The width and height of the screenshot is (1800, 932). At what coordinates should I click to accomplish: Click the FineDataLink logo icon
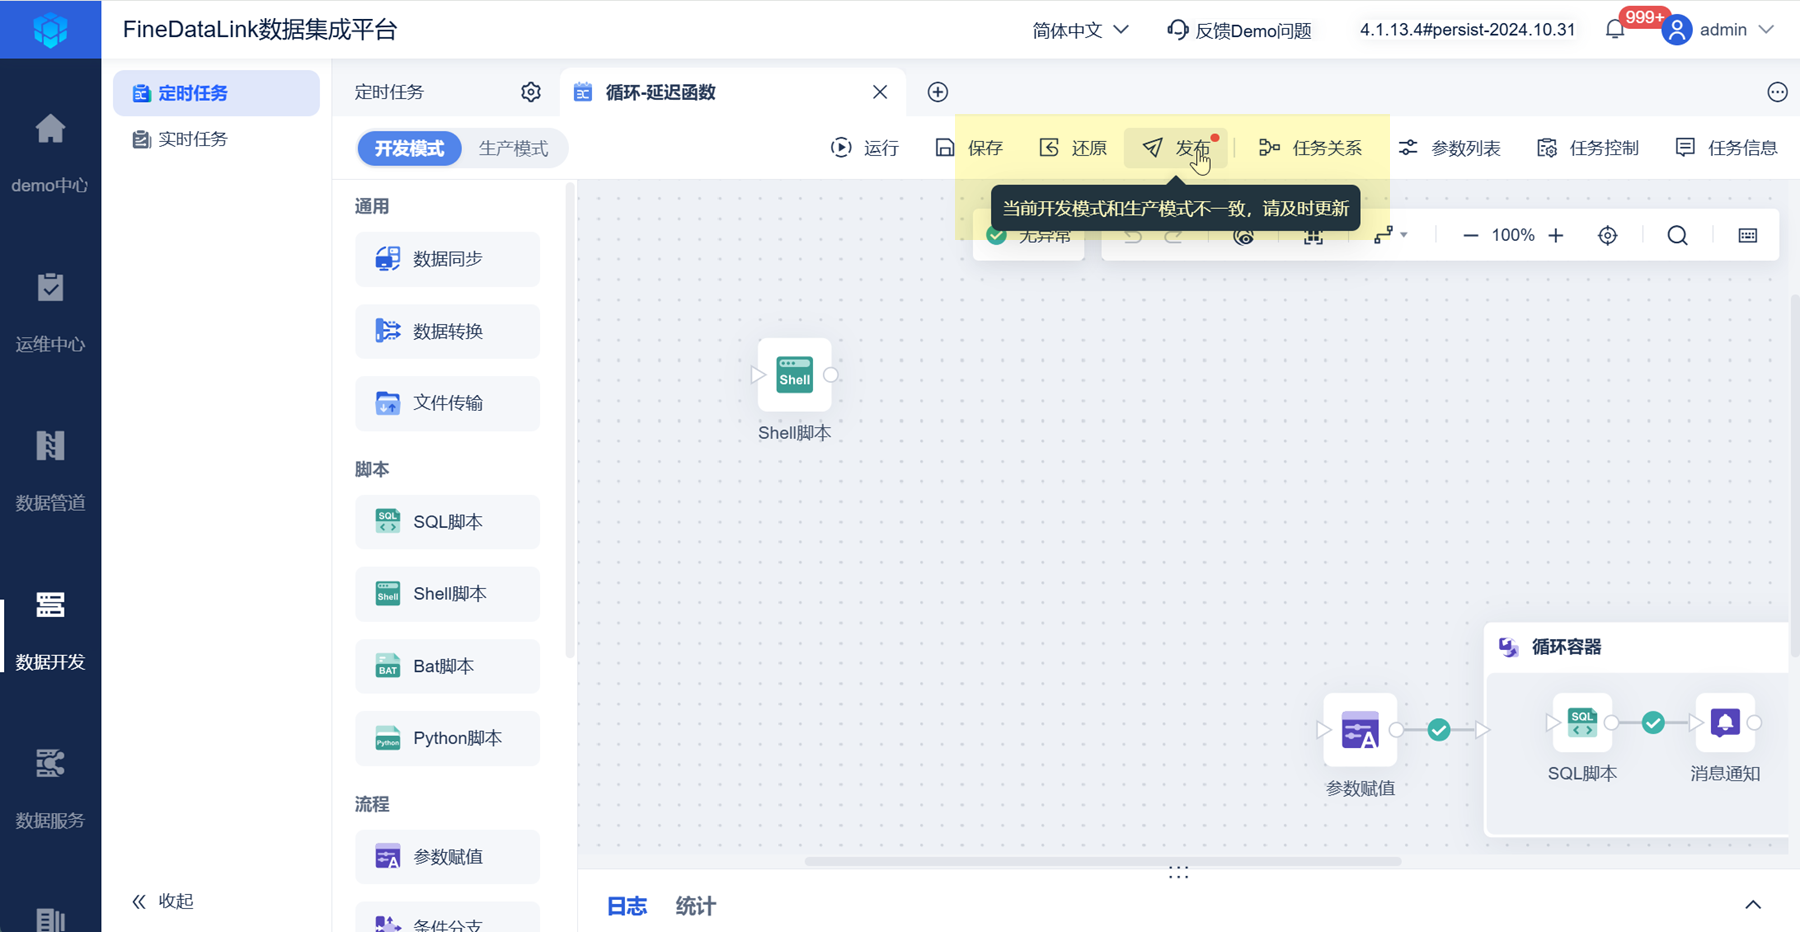pyautogui.click(x=50, y=30)
